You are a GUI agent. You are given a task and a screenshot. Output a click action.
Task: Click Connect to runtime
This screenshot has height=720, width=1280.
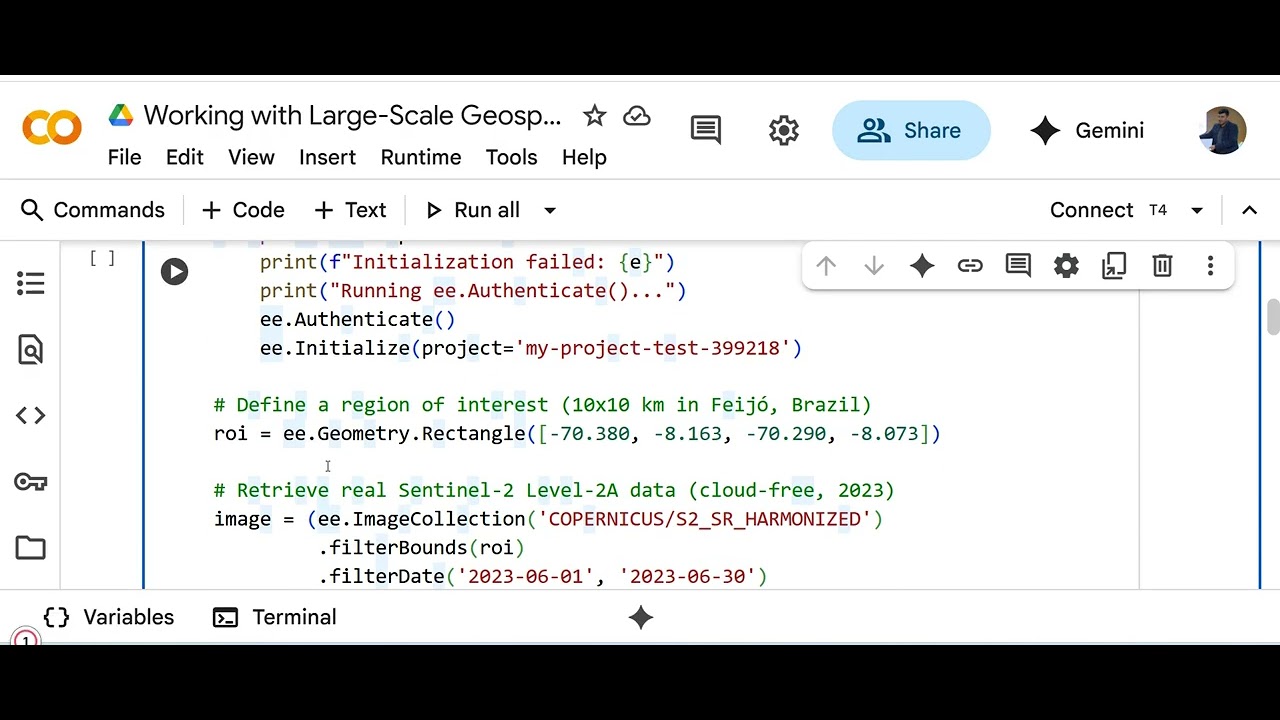coord(1091,210)
